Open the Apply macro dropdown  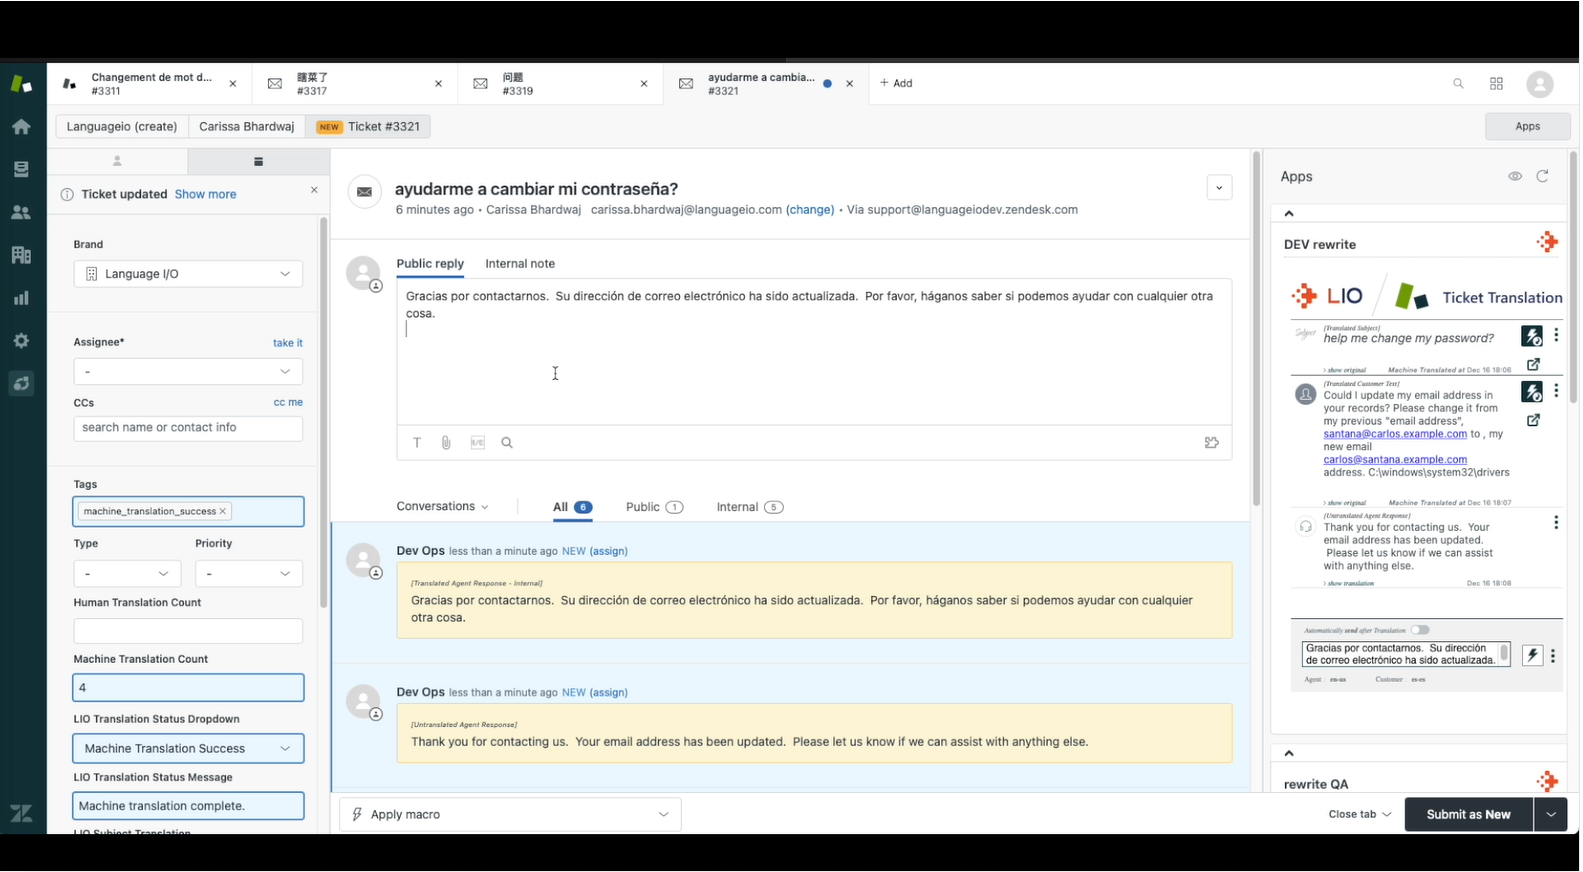click(x=511, y=814)
